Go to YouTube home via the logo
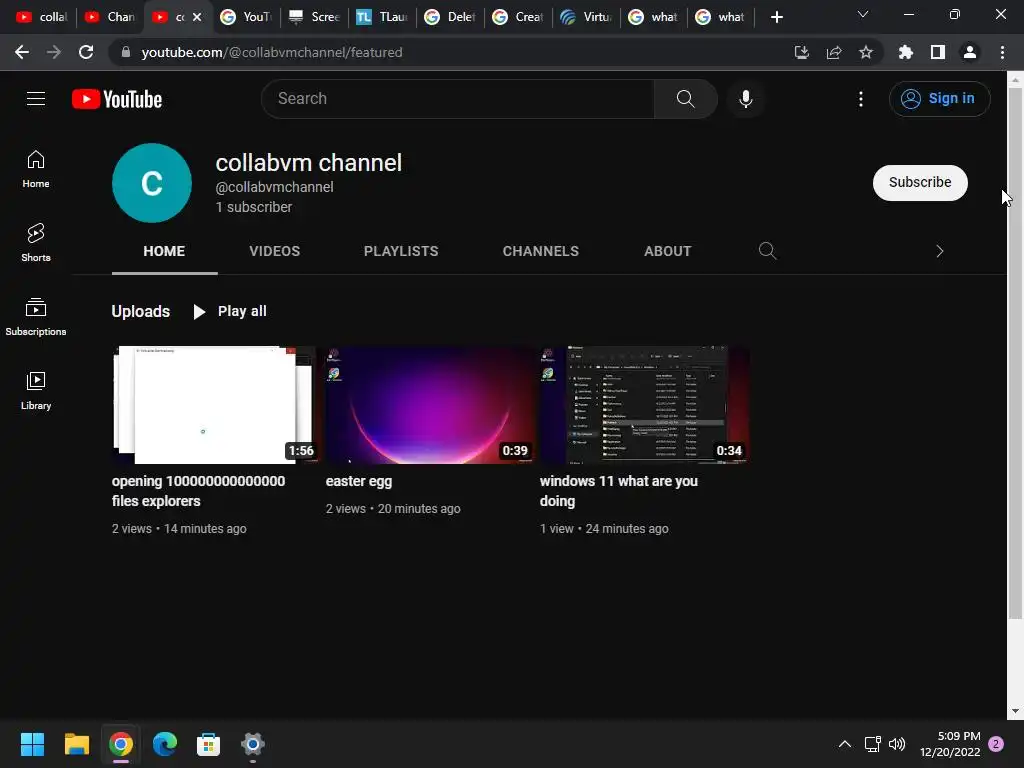1024x768 pixels. [117, 99]
